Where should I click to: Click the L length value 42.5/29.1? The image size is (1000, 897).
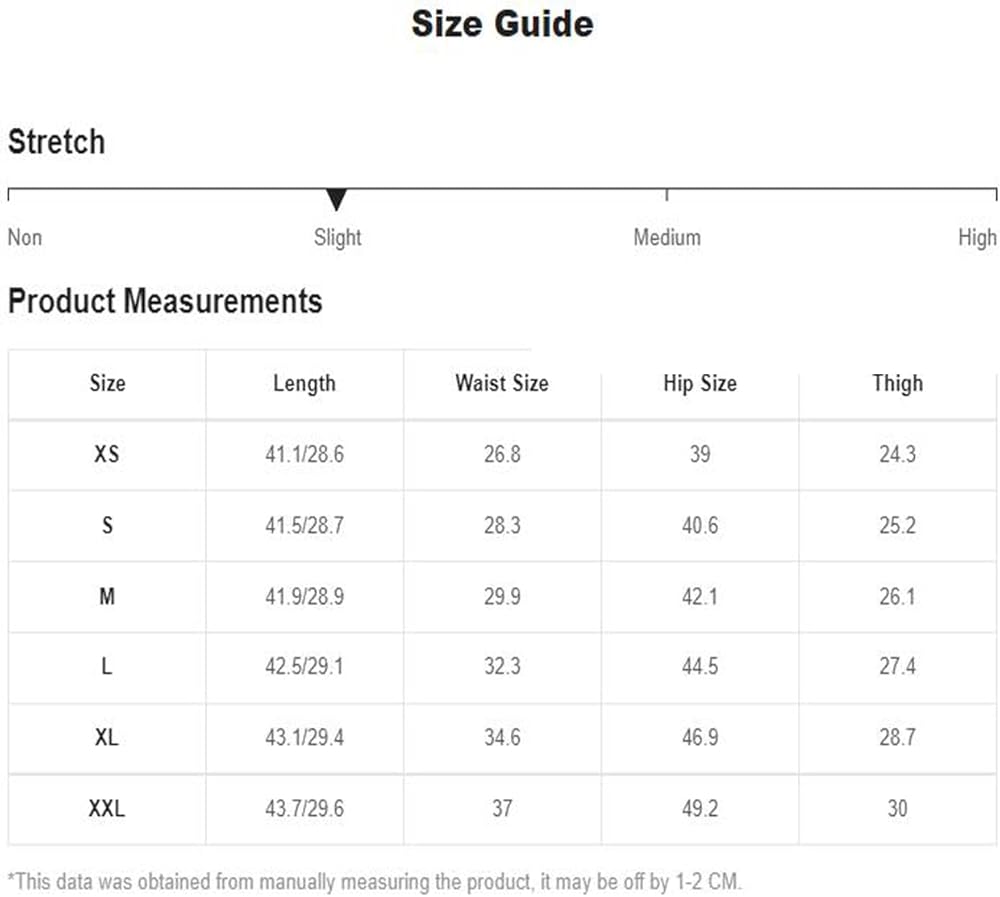304,666
